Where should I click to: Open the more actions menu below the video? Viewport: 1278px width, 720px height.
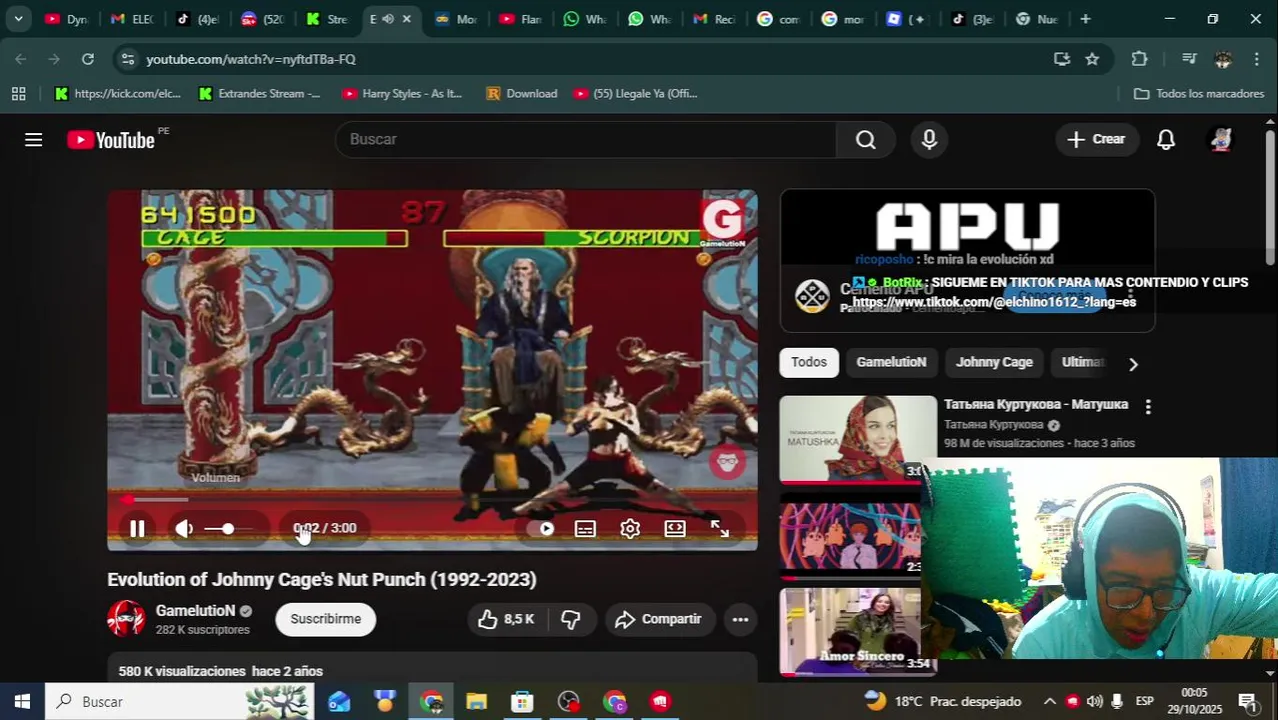click(x=740, y=619)
